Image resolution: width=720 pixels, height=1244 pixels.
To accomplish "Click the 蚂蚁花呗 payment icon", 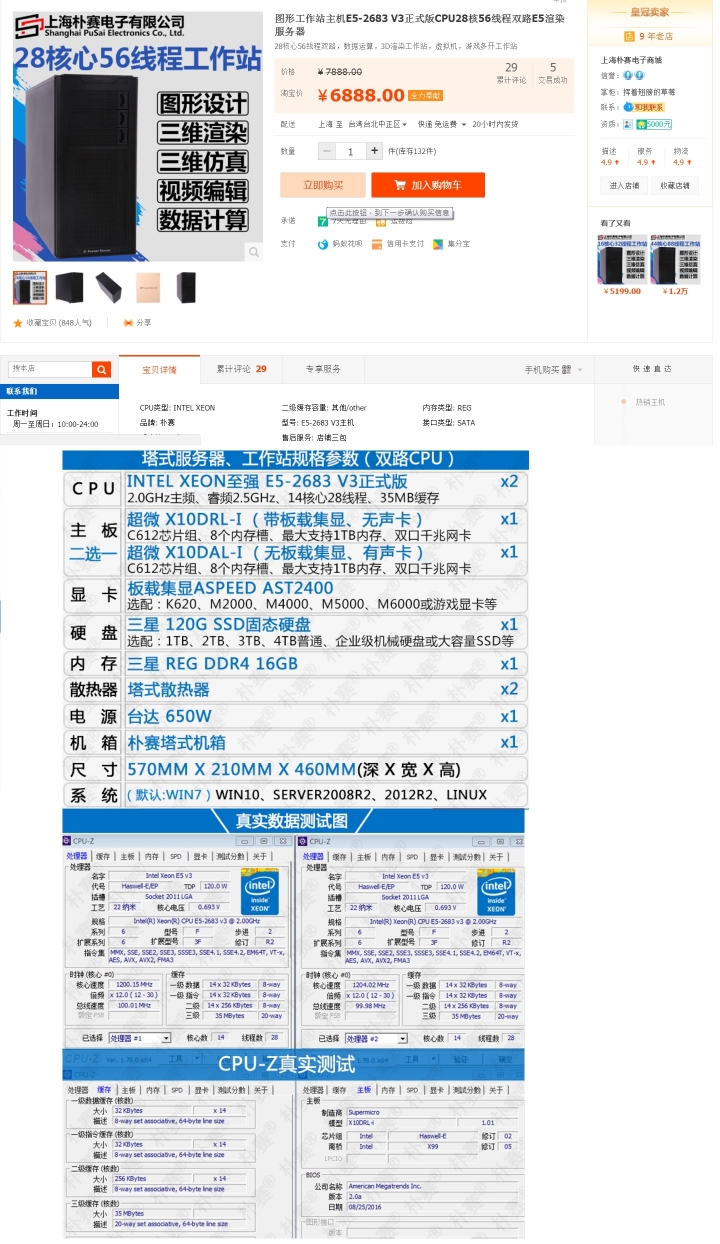I will 323,243.
